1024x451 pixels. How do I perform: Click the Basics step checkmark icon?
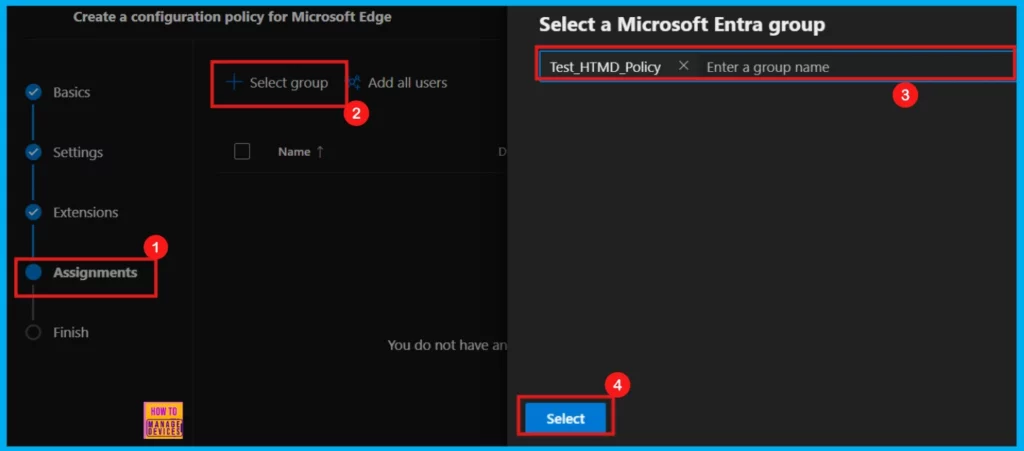[x=33, y=92]
